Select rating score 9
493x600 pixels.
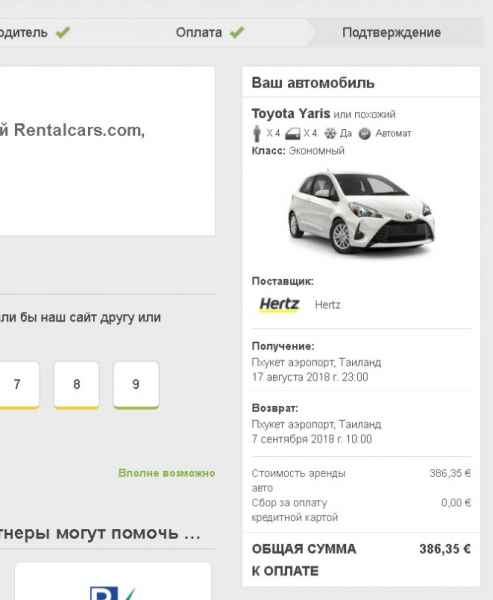[x=136, y=385]
